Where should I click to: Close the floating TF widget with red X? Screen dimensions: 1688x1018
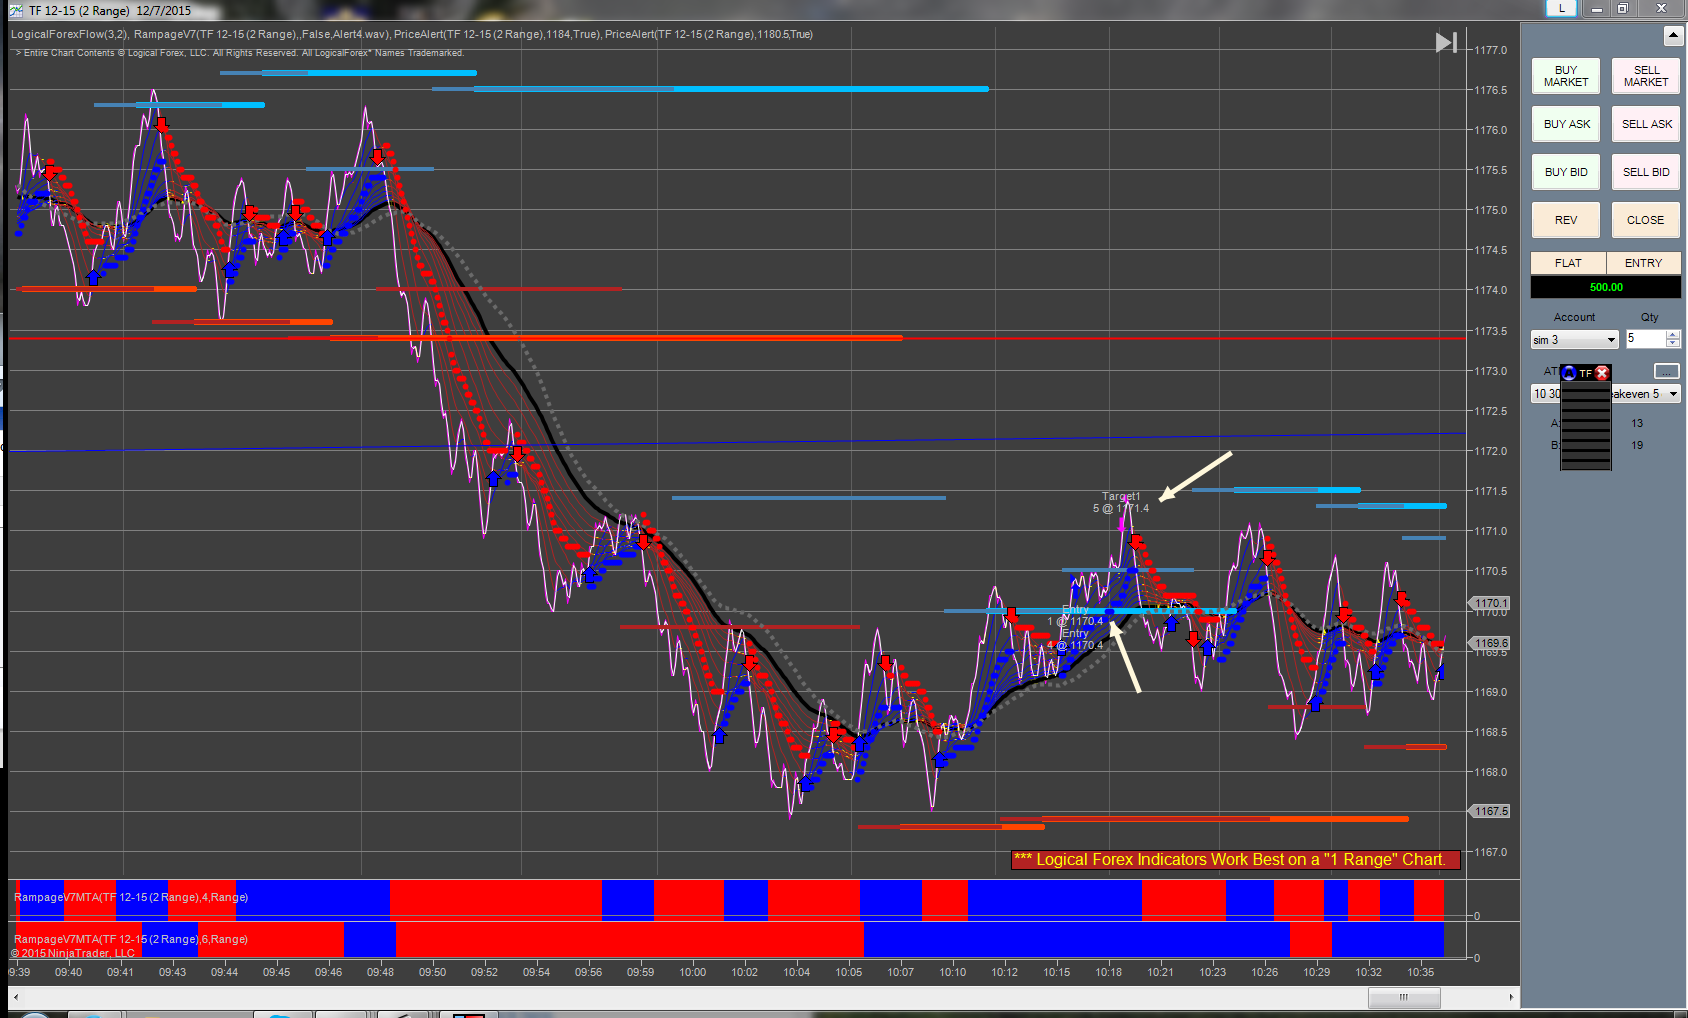(1602, 373)
